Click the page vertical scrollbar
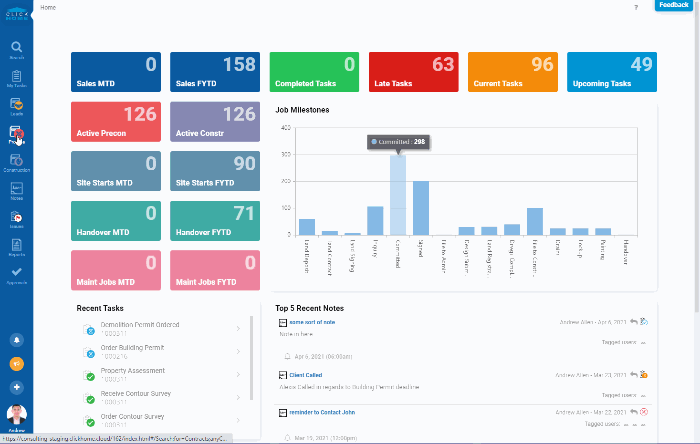 [697, 156]
